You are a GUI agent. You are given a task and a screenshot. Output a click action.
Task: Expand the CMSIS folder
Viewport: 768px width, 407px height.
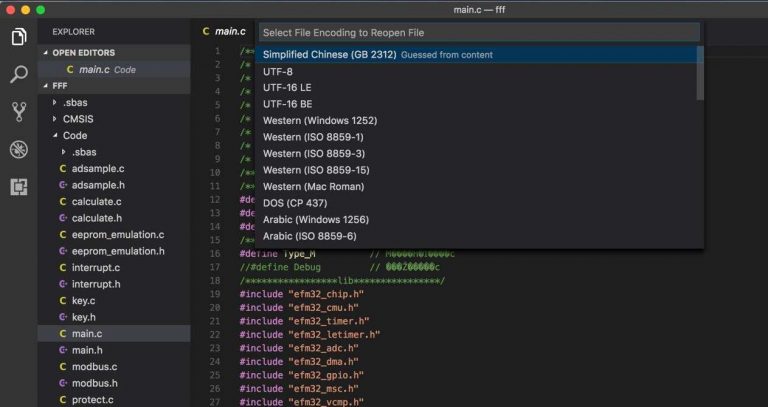(54, 119)
